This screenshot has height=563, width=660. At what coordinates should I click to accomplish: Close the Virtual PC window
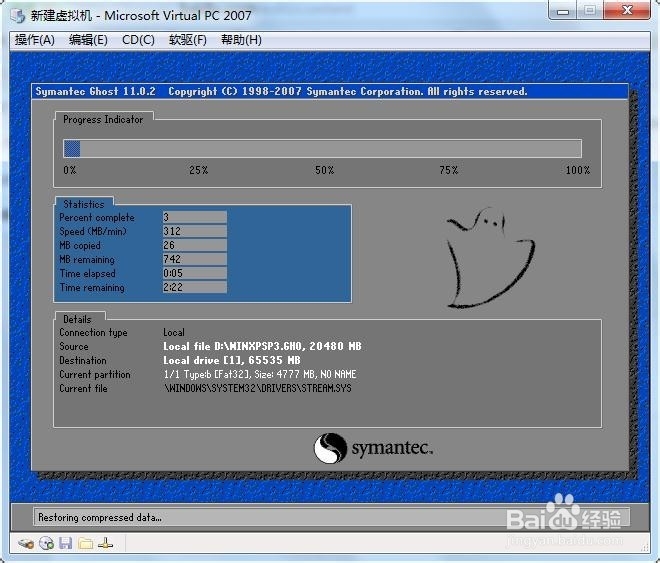coord(627,11)
